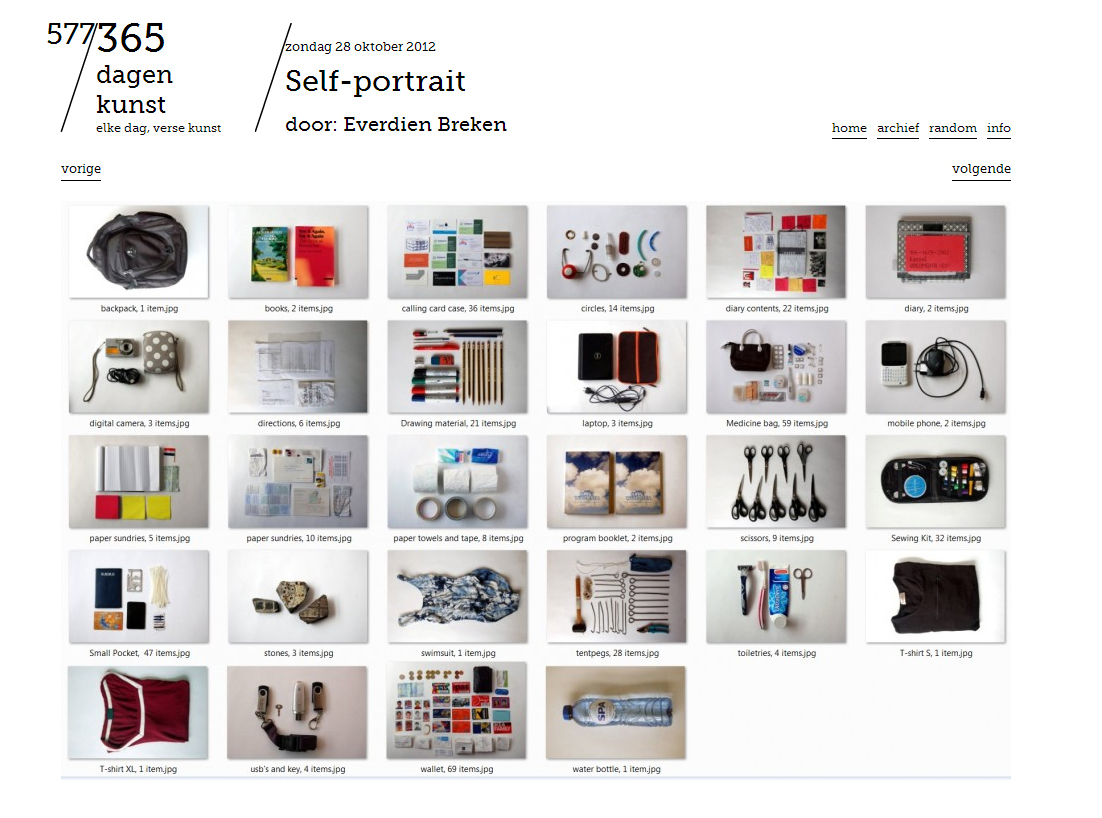The width and height of the screenshot is (1102, 818).
Task: Open the Sewing Kit, 32 items thumbnail
Action: (x=935, y=481)
